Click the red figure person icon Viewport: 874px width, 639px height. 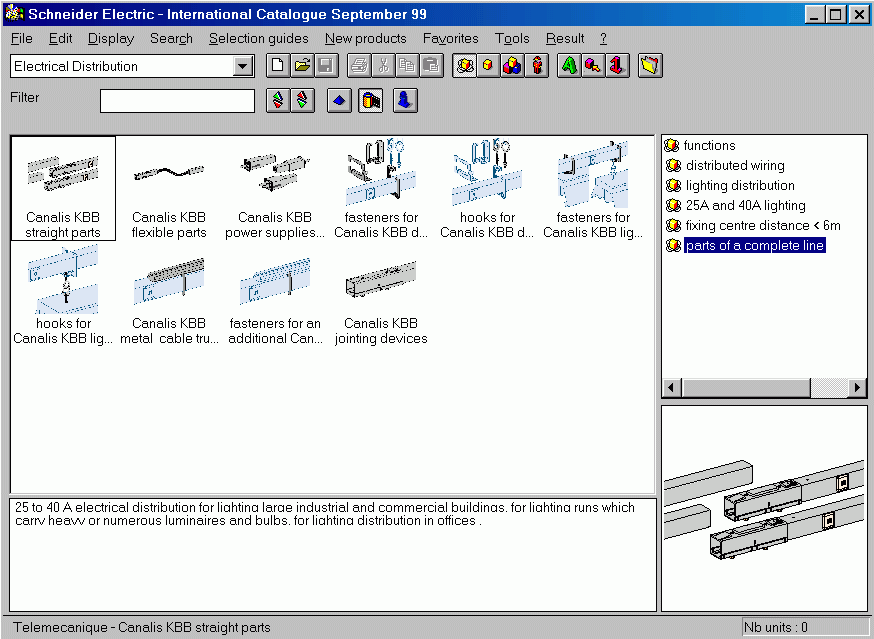pyautogui.click(x=537, y=66)
